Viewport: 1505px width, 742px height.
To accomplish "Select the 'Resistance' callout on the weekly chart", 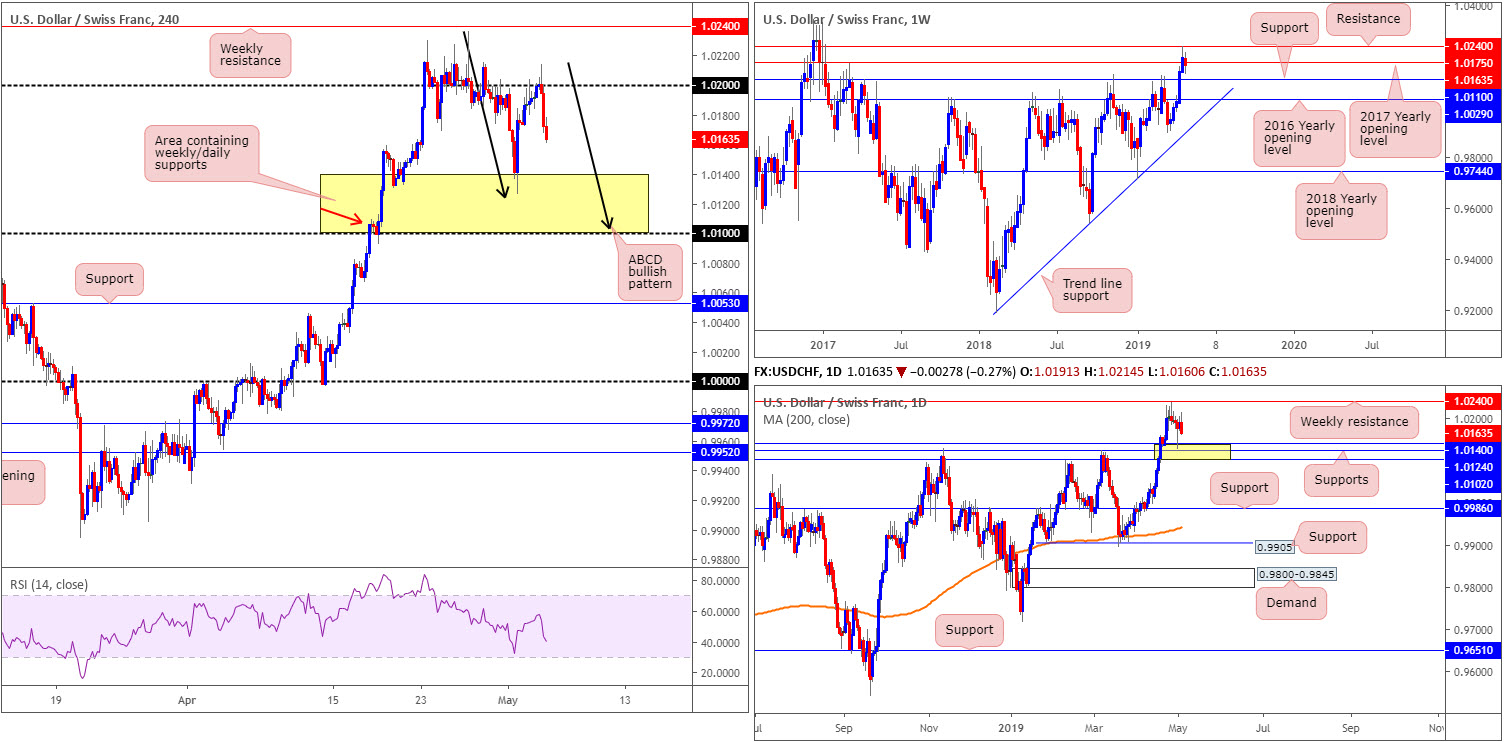I will coord(1369,17).
